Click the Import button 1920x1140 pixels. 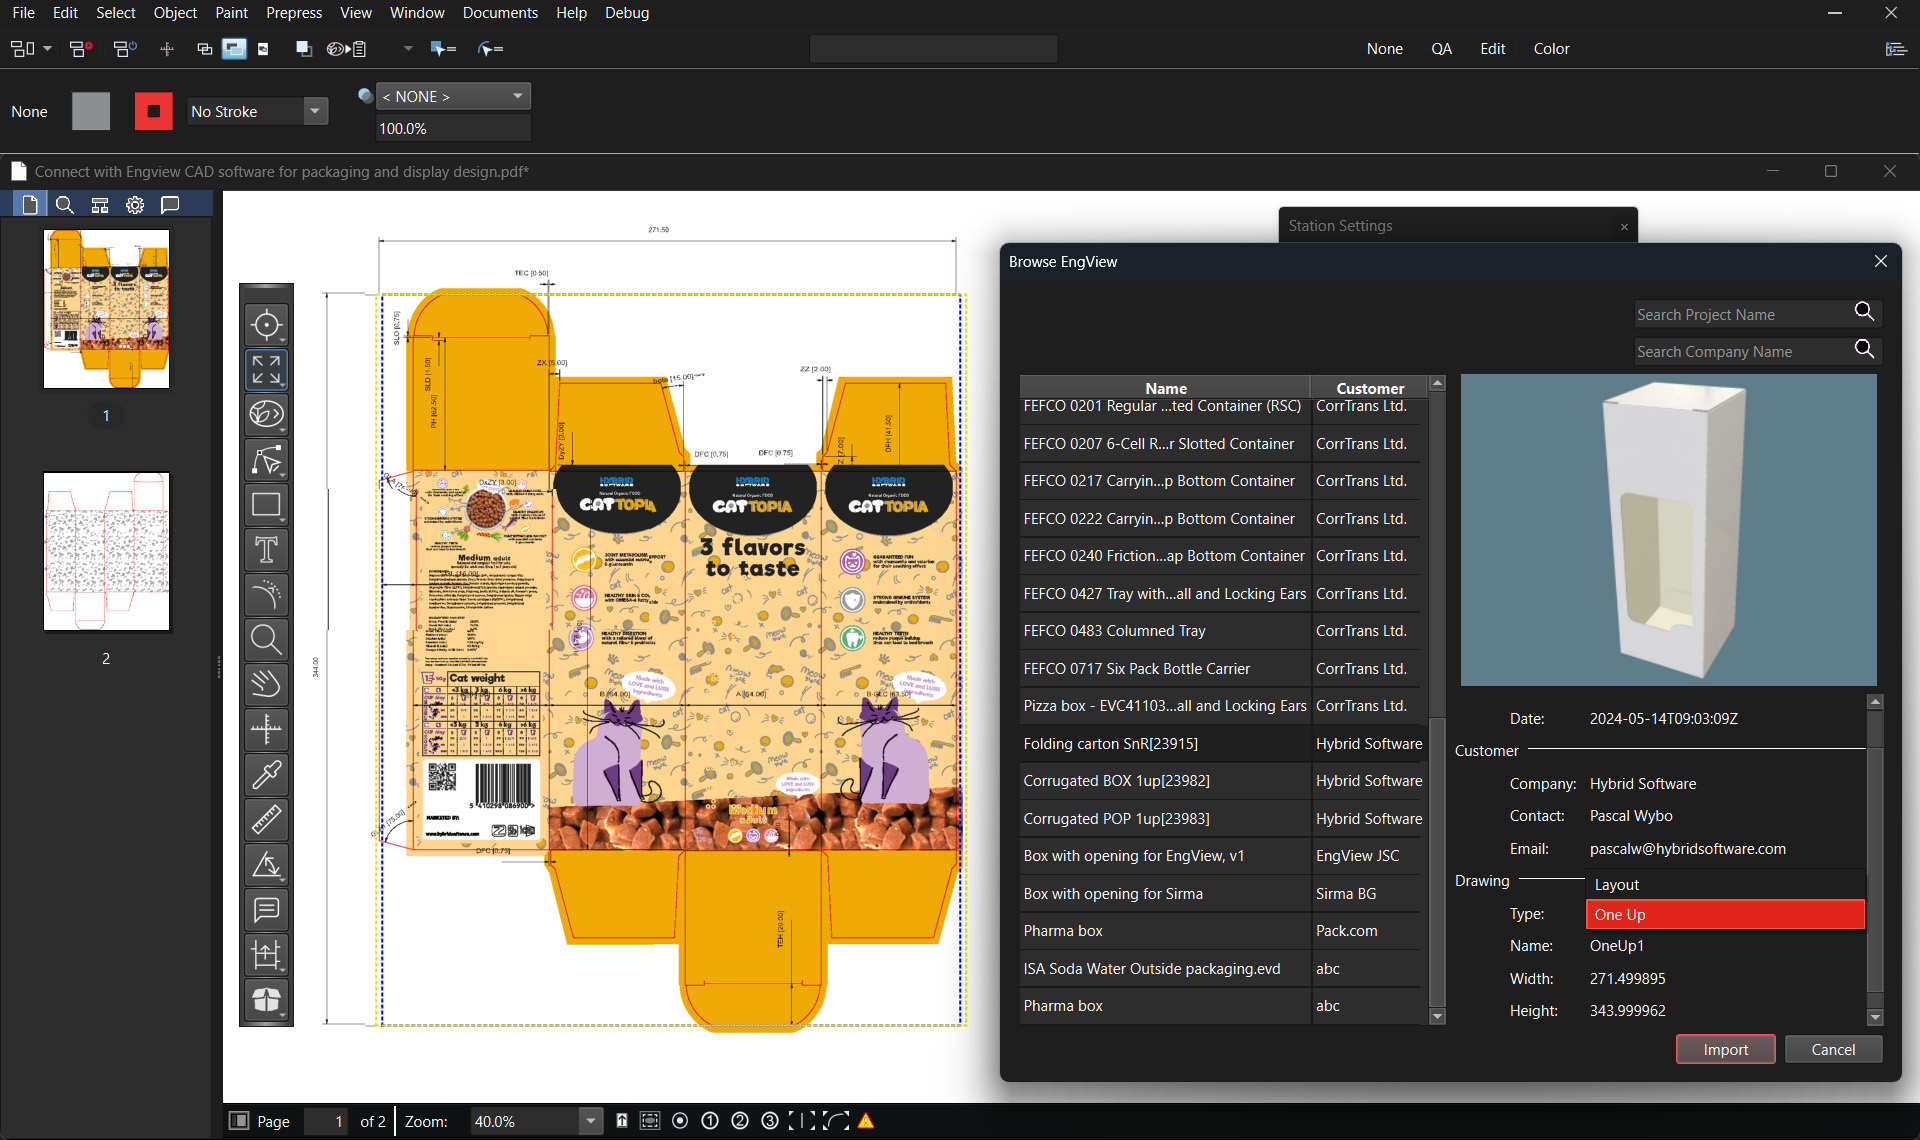(1725, 1049)
